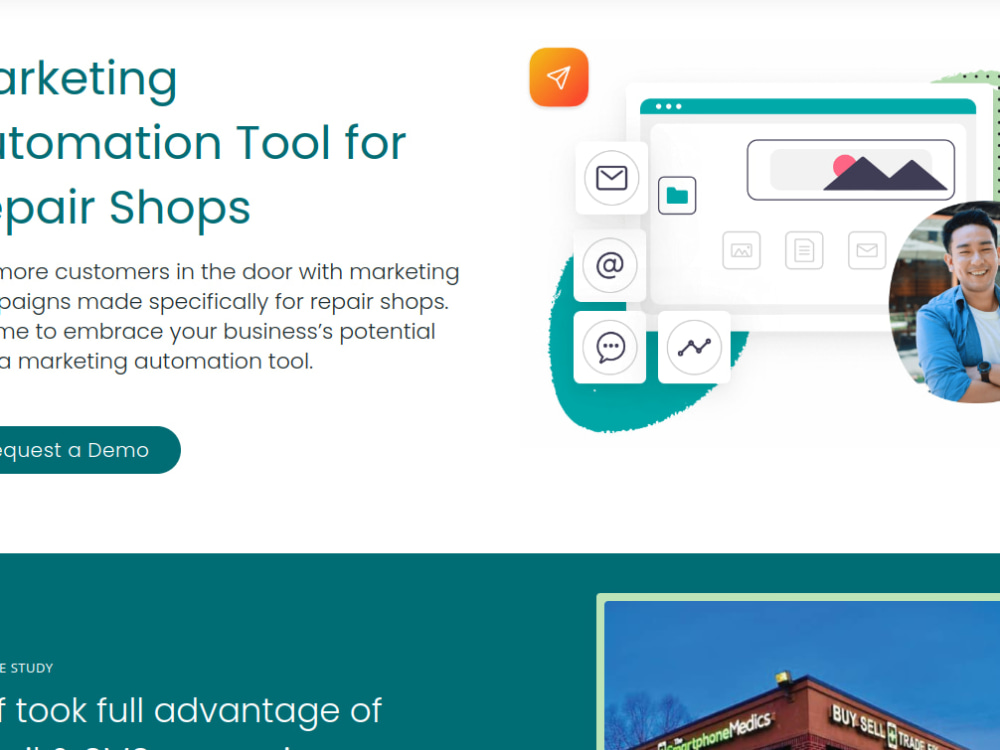1000x750 pixels.
Task: Click the line chart analytics icon tile
Action: pyautogui.click(x=694, y=348)
